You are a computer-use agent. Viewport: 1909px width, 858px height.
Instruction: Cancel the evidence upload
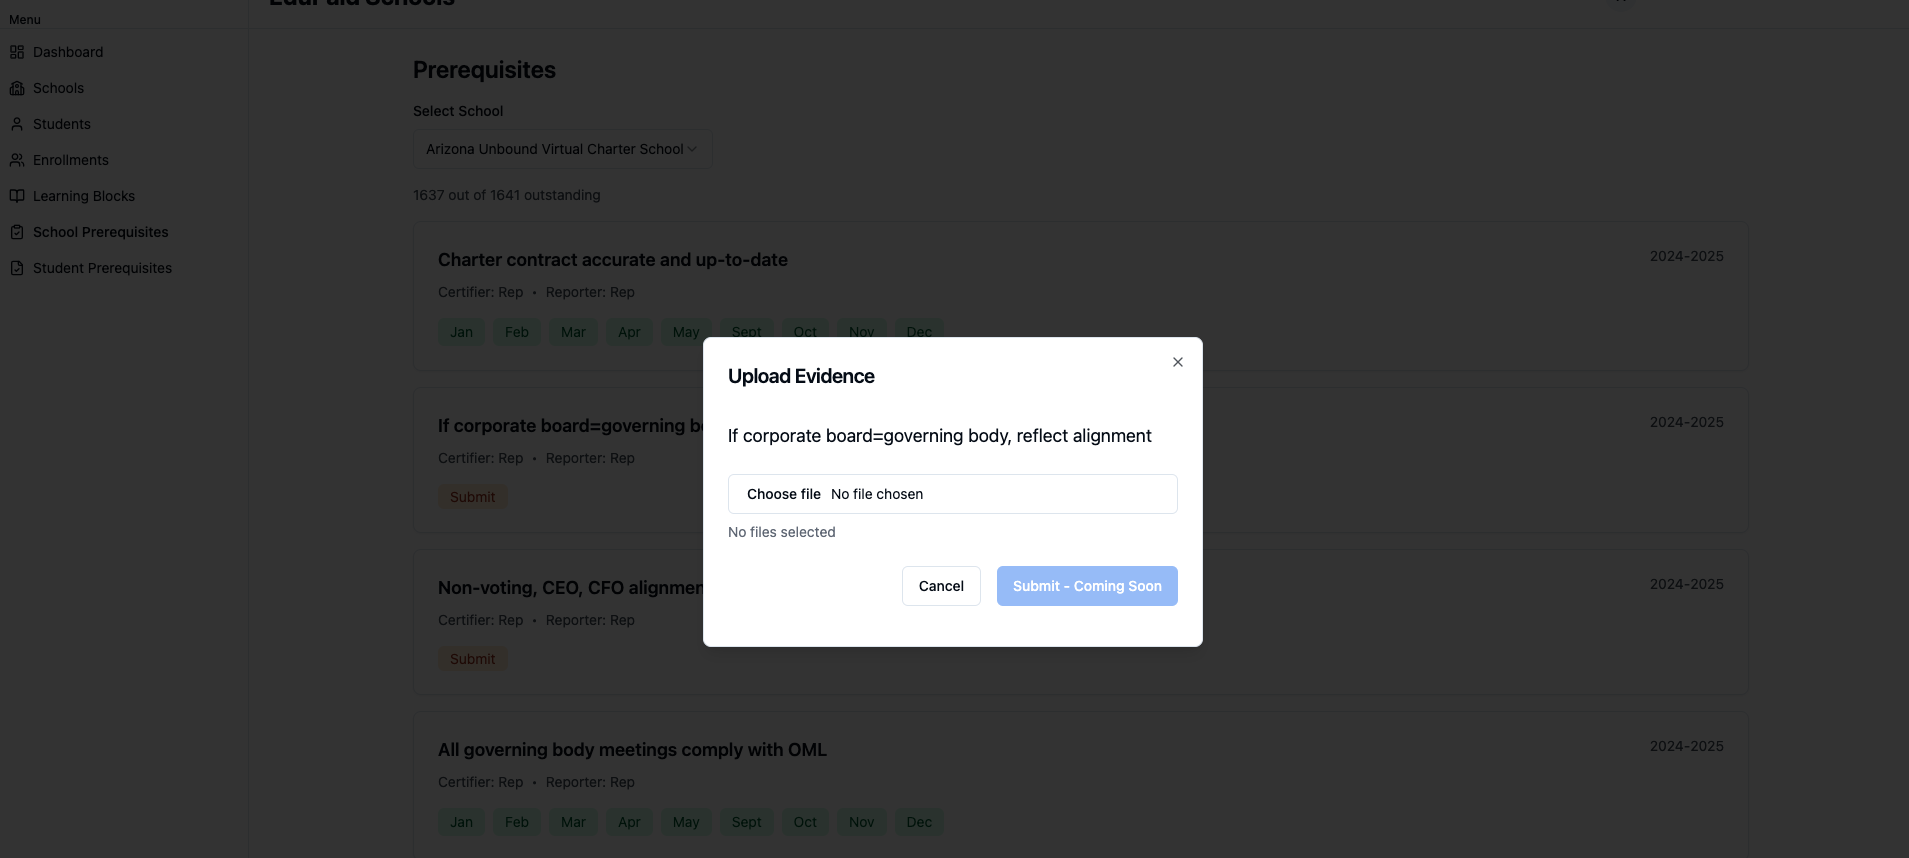[x=941, y=586]
